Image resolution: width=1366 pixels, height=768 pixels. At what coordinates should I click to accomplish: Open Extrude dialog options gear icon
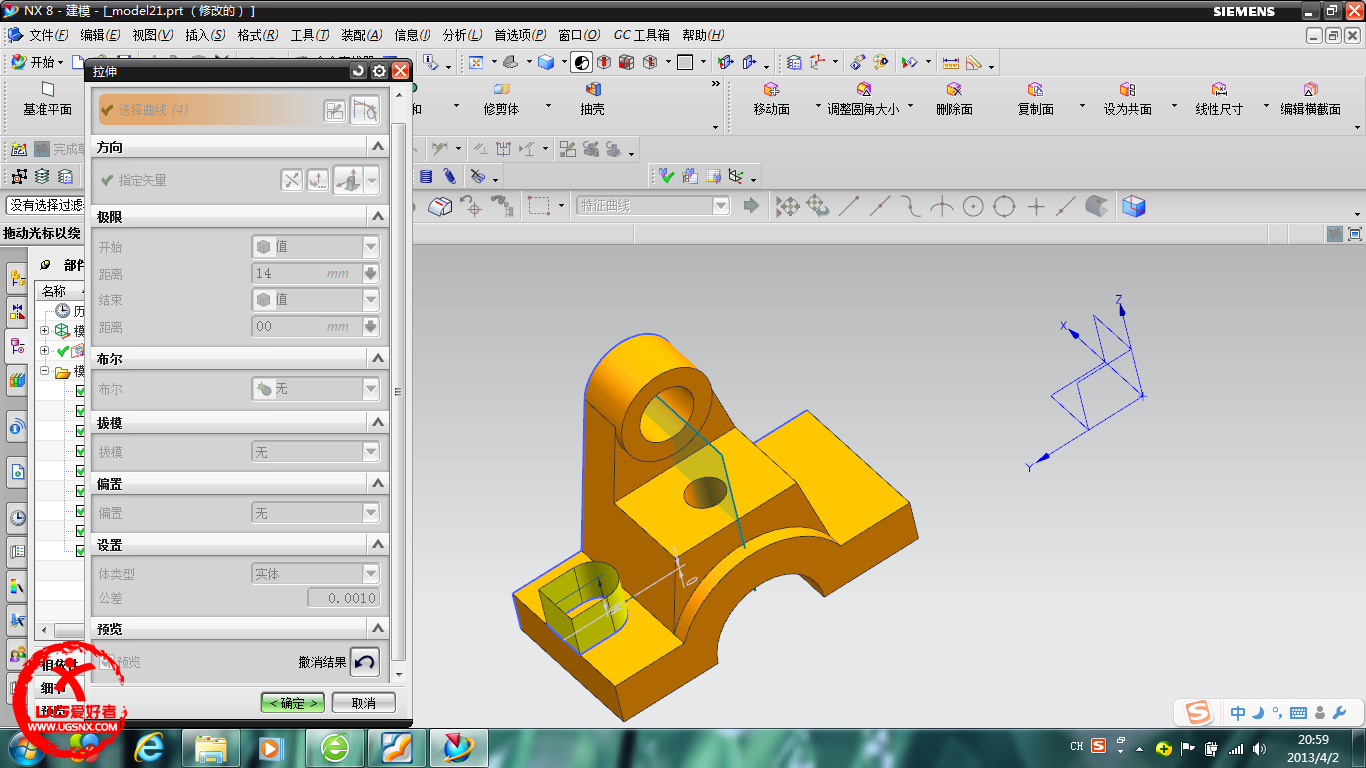(379, 71)
